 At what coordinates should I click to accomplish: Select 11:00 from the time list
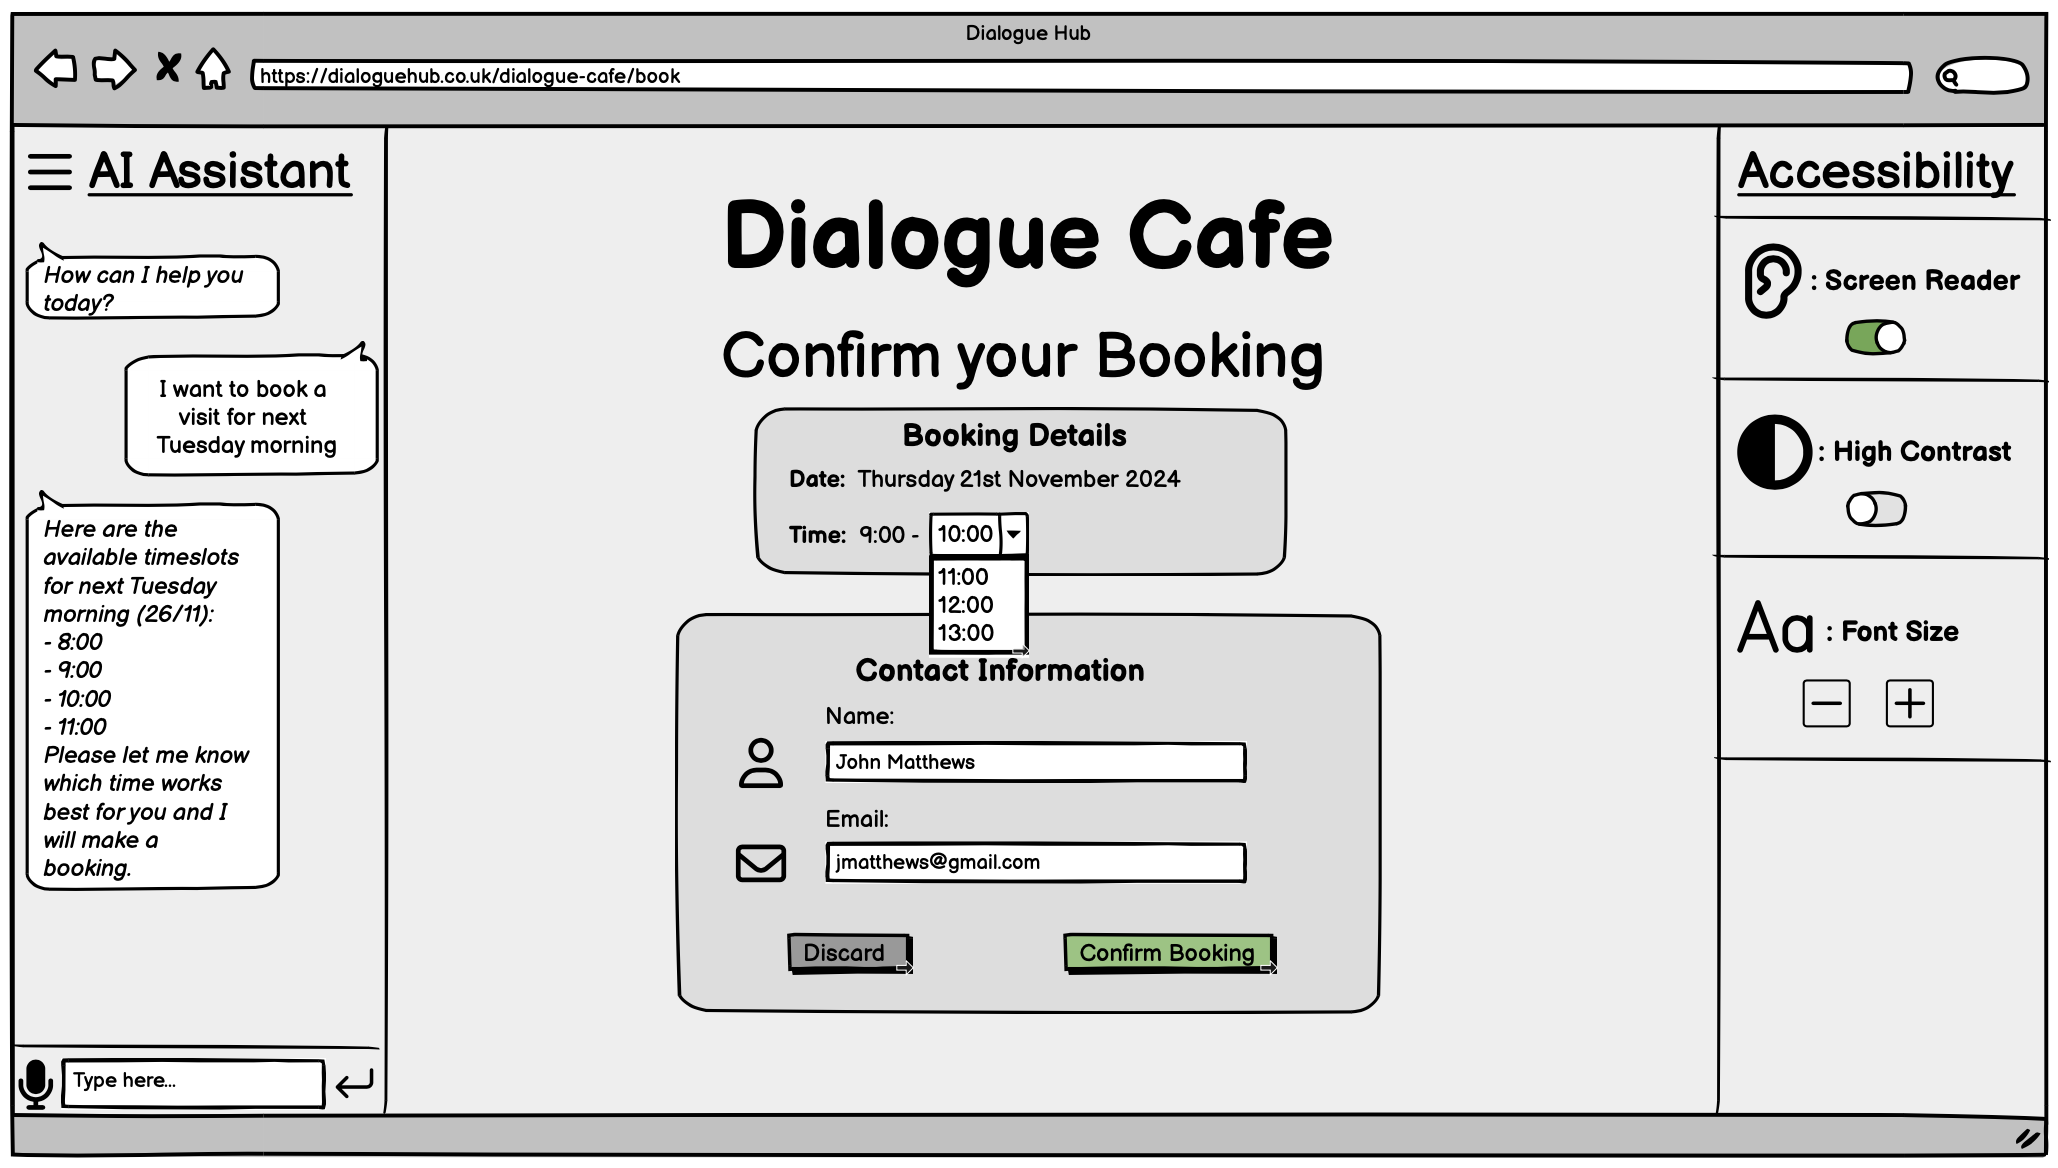pyautogui.click(x=963, y=577)
